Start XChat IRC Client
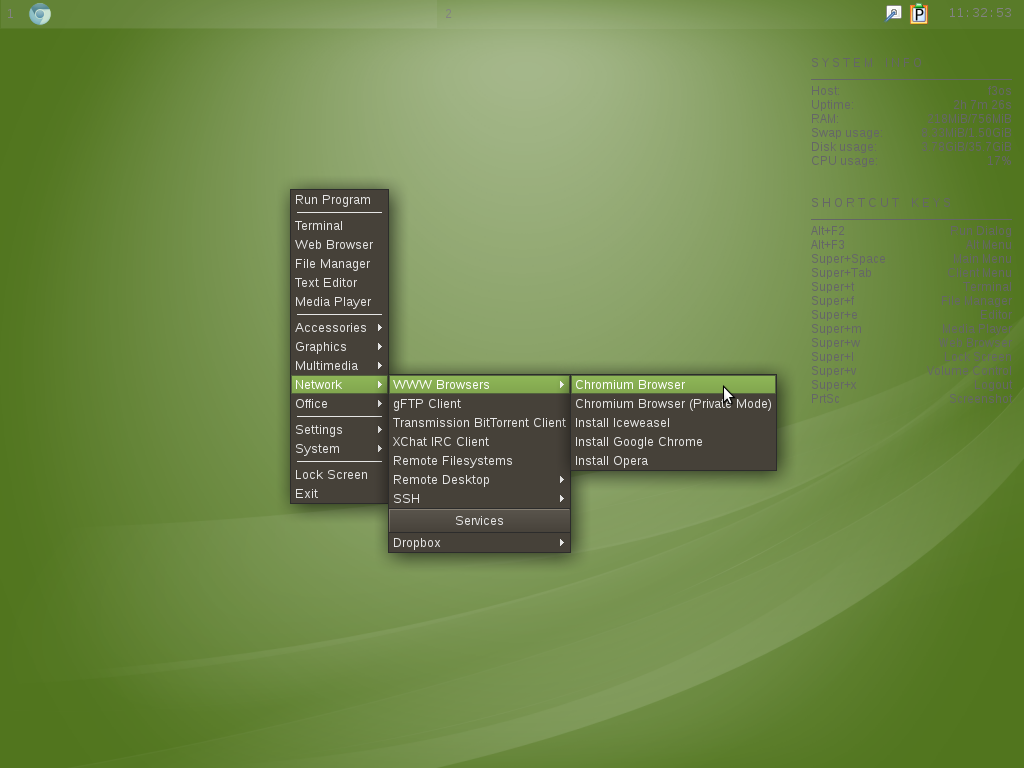The height and width of the screenshot is (768, 1024). [479, 441]
